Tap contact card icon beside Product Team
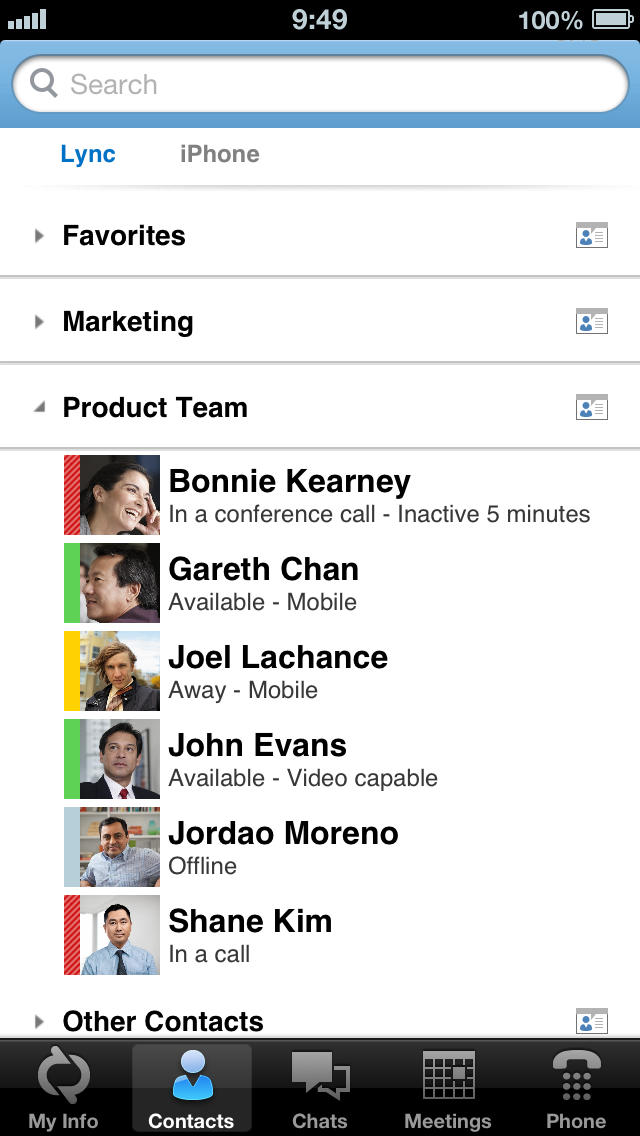640x1136 pixels. [x=592, y=408]
